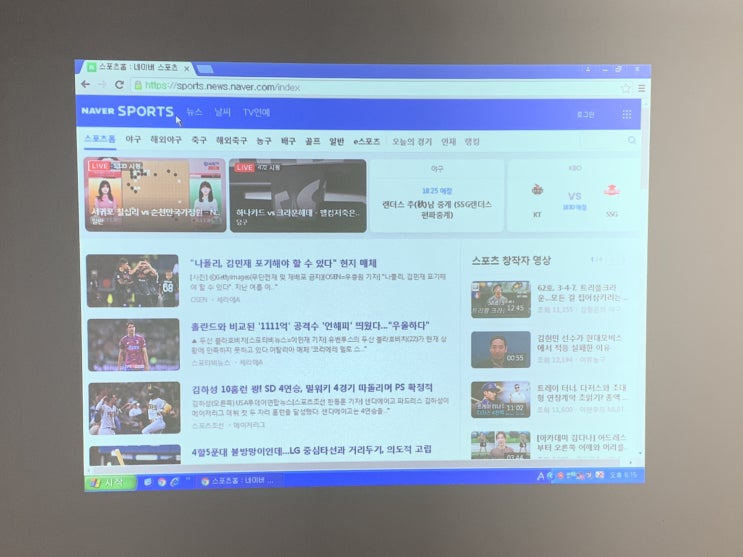Viewport: 743px width, 557px height.
Task: Switch to the 골프 tab
Action: click(x=312, y=141)
